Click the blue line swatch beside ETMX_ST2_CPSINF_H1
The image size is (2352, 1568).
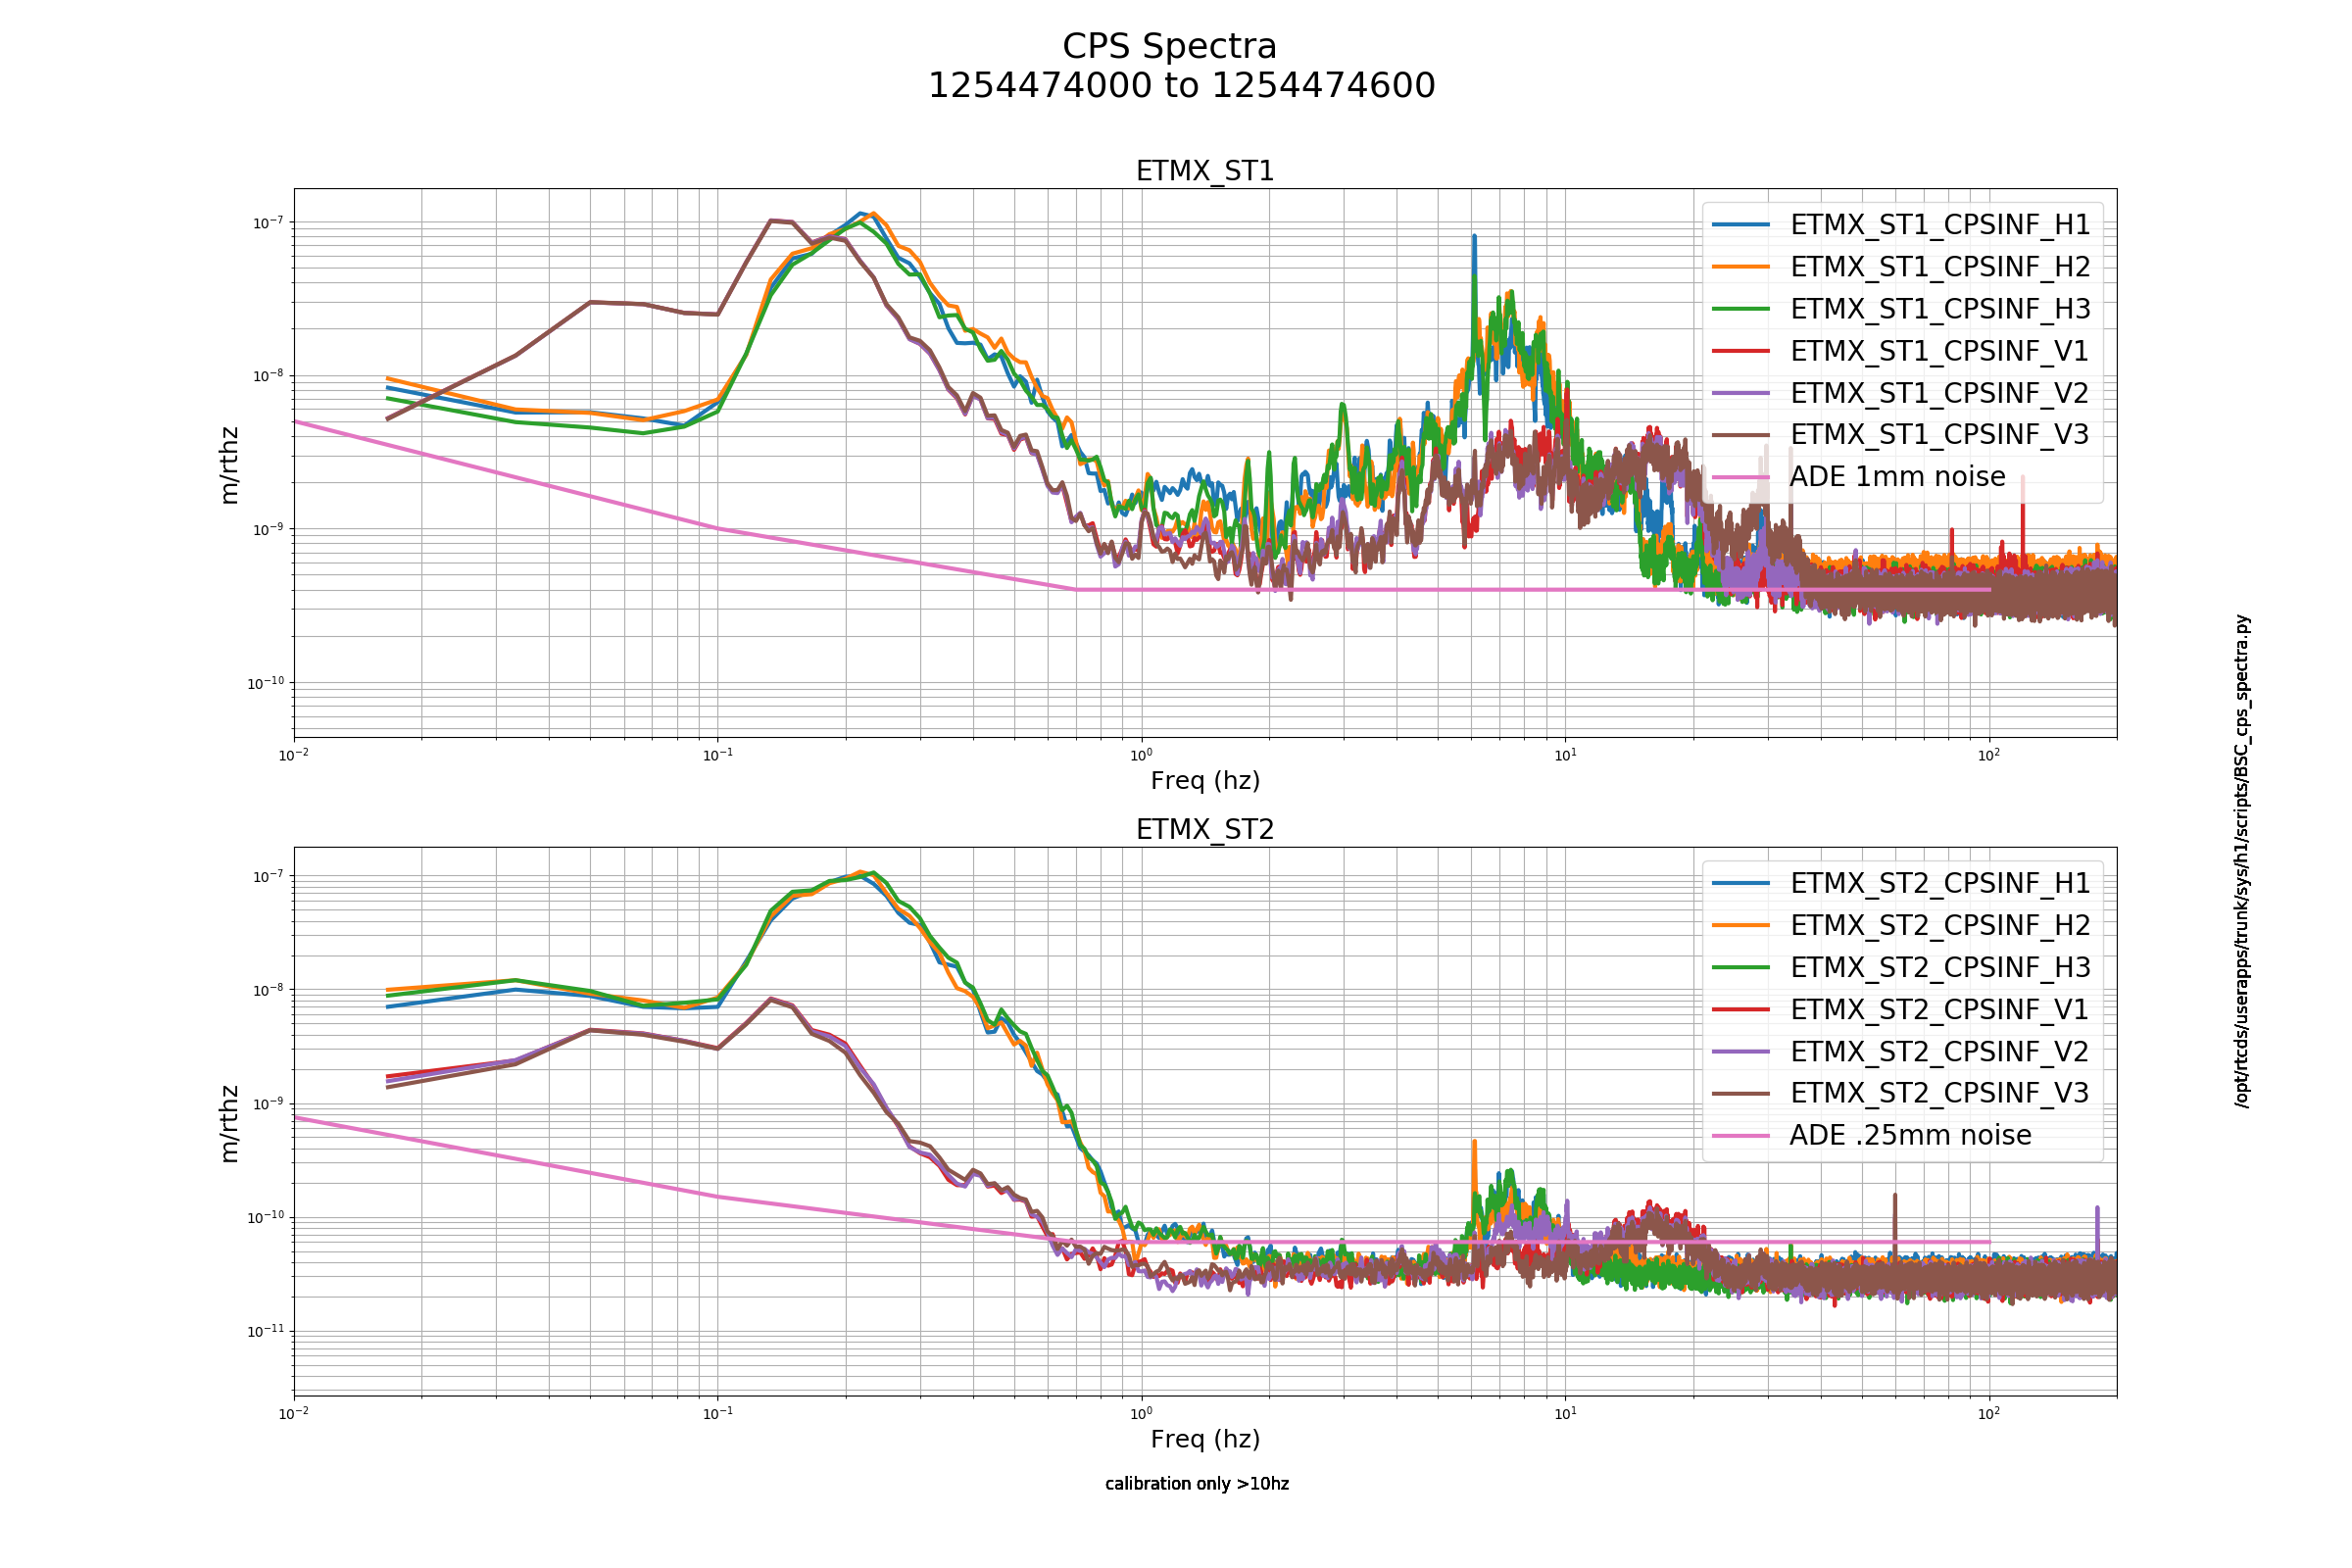tap(1741, 883)
